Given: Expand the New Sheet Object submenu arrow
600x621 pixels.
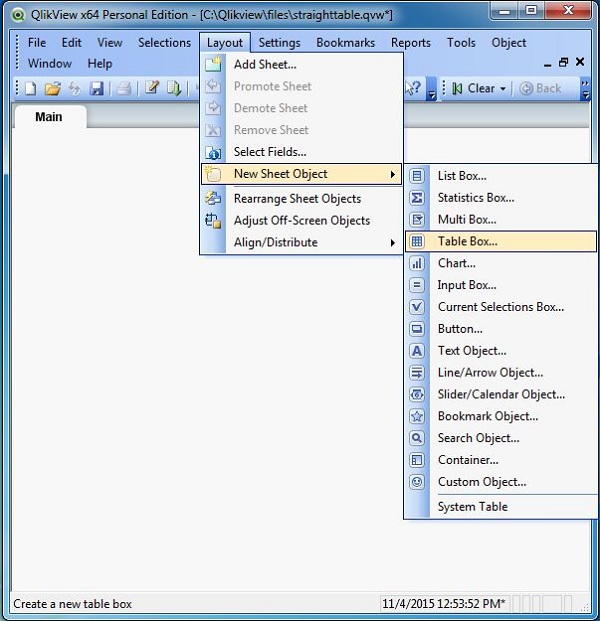Looking at the screenshot, I should pos(392,174).
